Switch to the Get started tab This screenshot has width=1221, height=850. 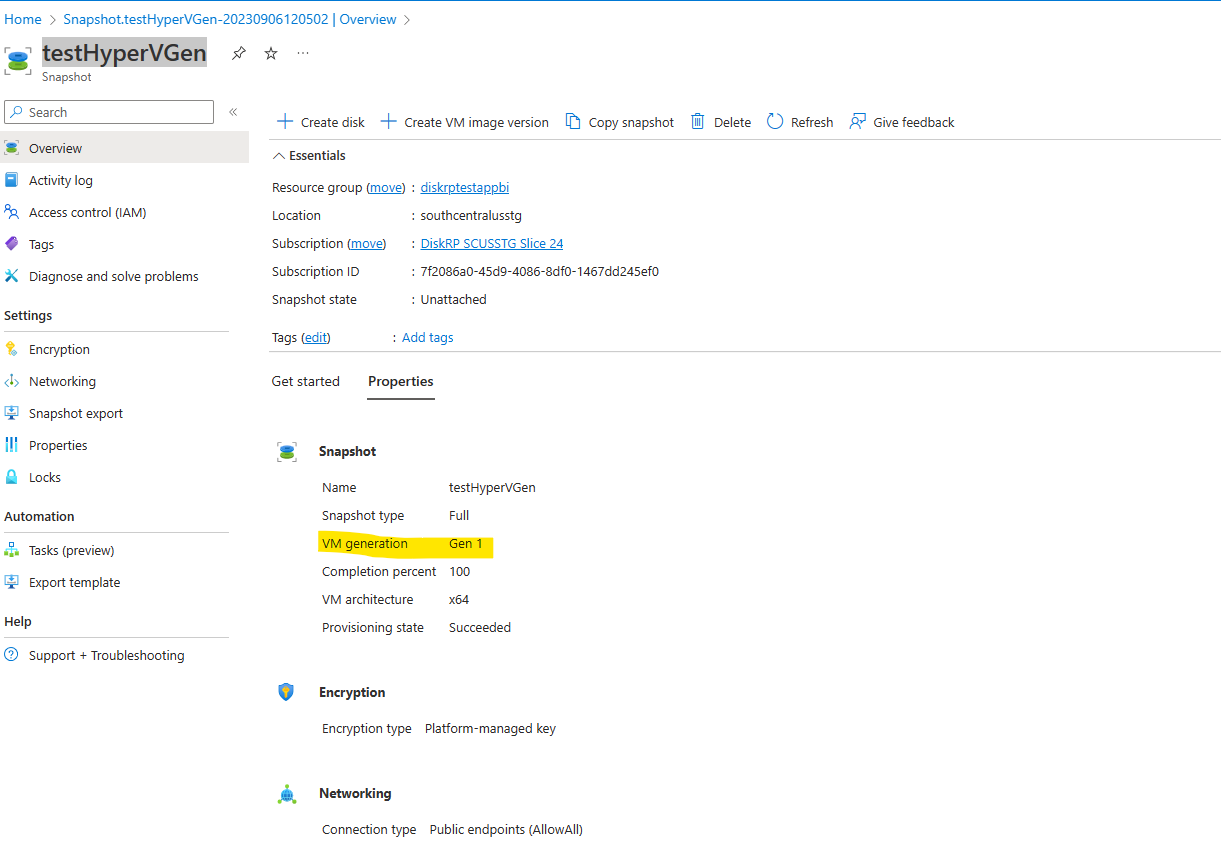pyautogui.click(x=305, y=381)
